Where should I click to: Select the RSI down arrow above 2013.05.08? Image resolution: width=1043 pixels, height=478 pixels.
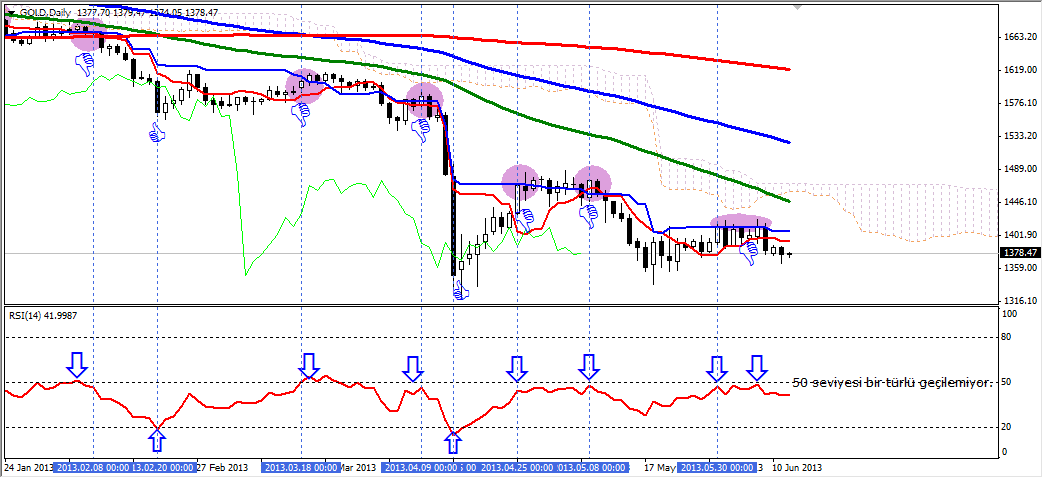(x=589, y=367)
